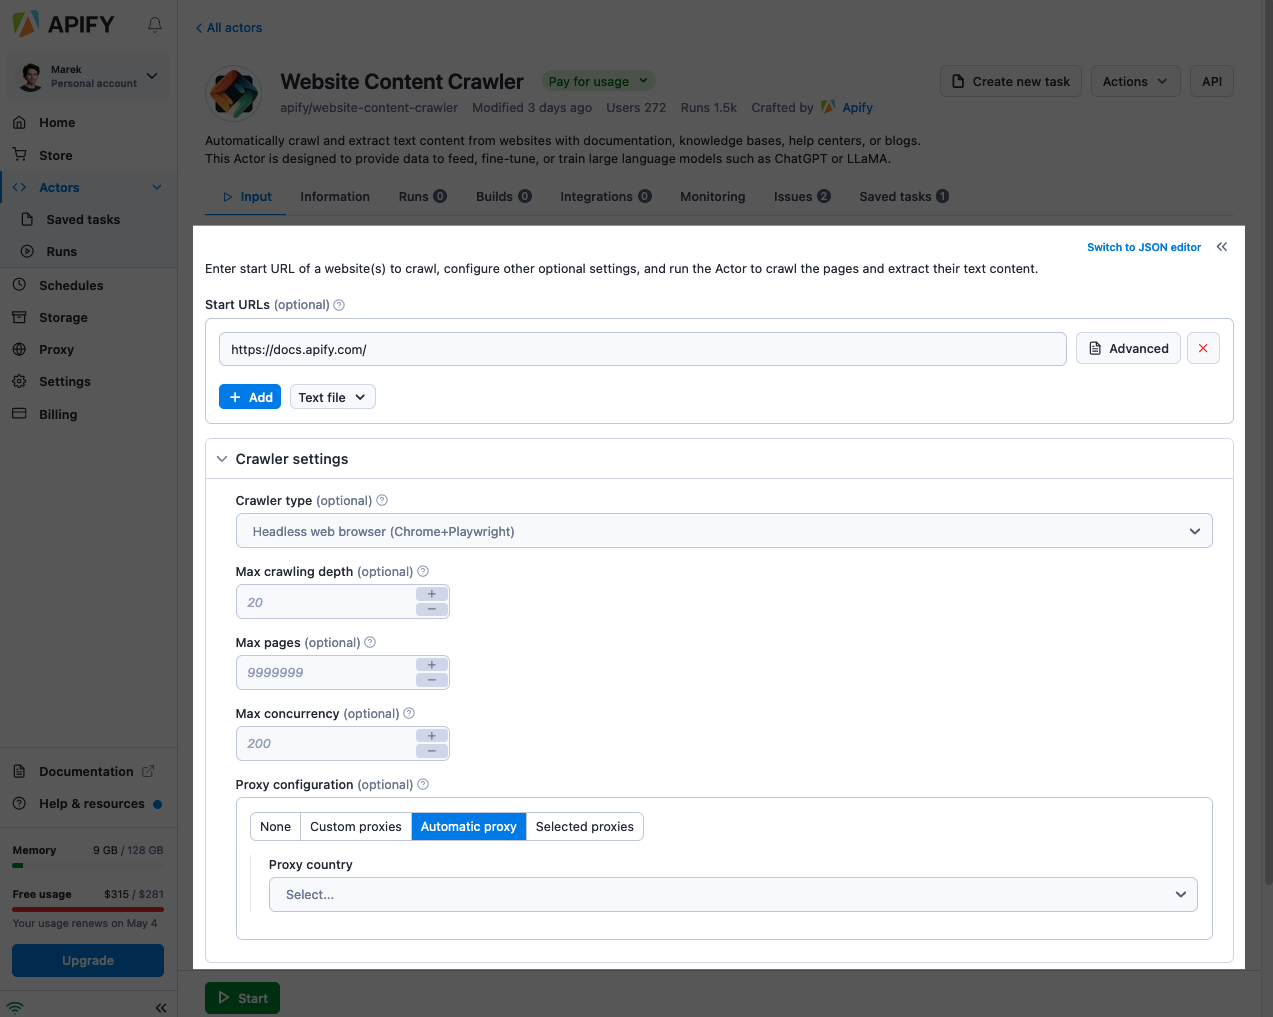Click the Start button
This screenshot has height=1017, width=1273.
(x=242, y=997)
